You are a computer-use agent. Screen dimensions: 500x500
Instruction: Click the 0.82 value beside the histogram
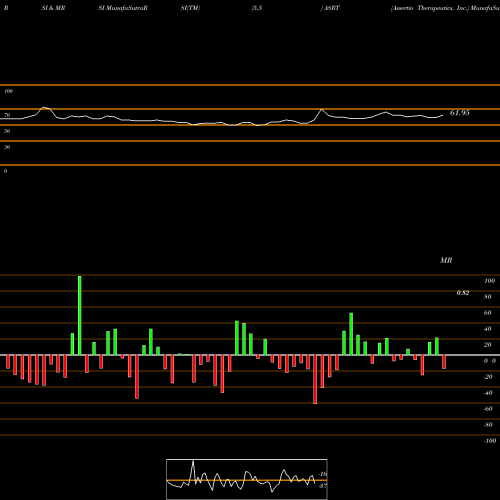pyautogui.click(x=463, y=293)
